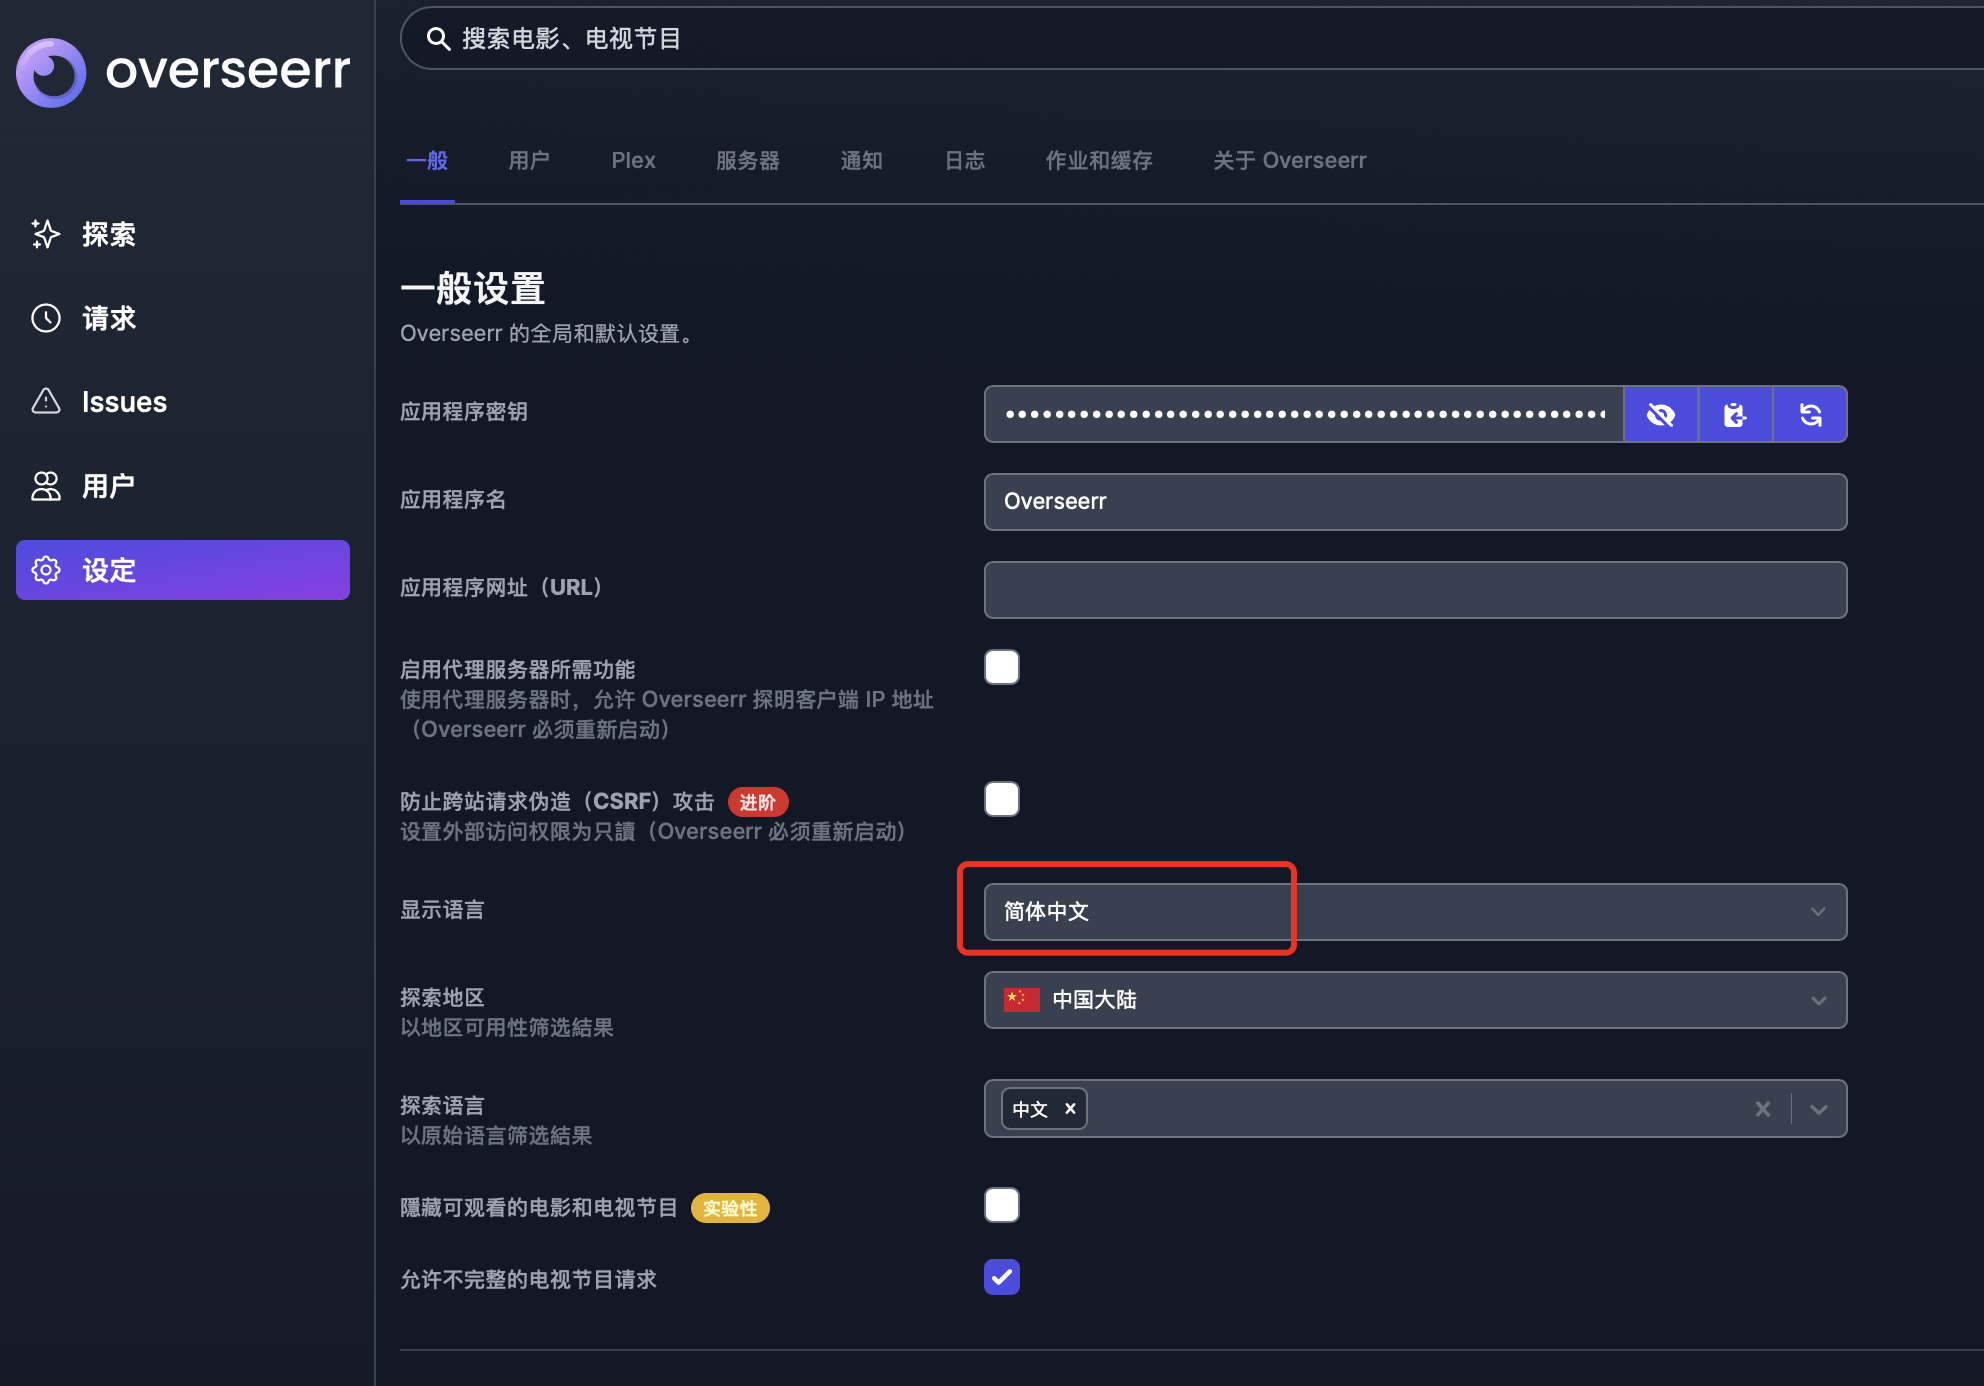Enable proxy support checkbox

pyautogui.click(x=1001, y=667)
